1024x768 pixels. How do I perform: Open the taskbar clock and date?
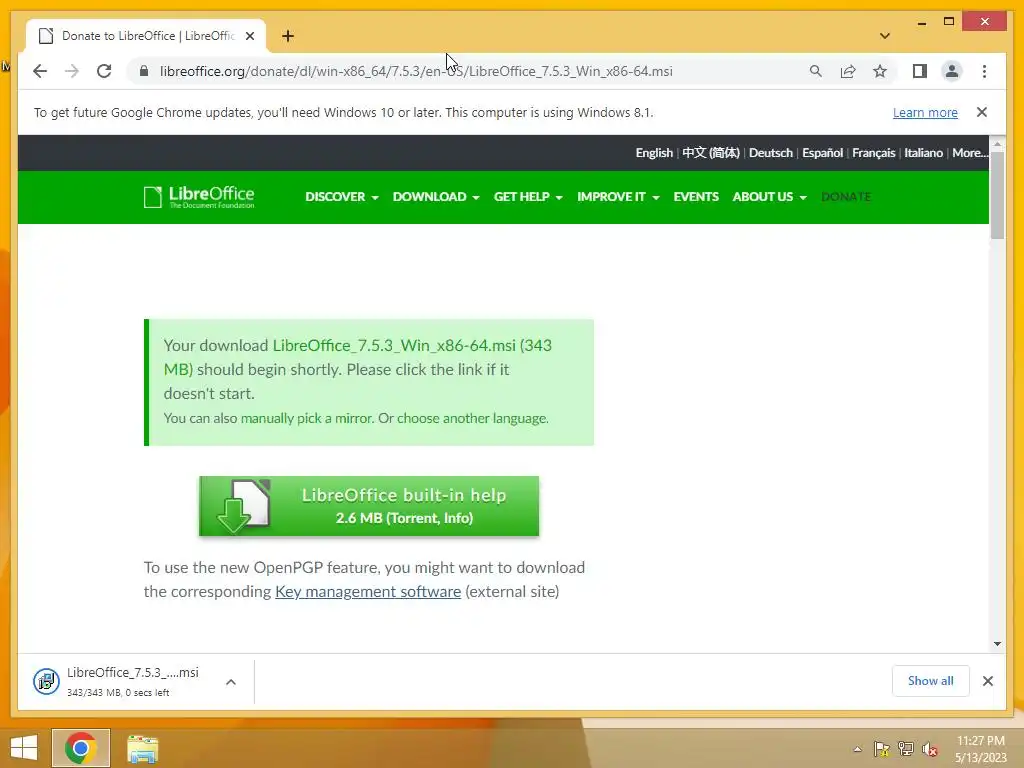[981, 749]
